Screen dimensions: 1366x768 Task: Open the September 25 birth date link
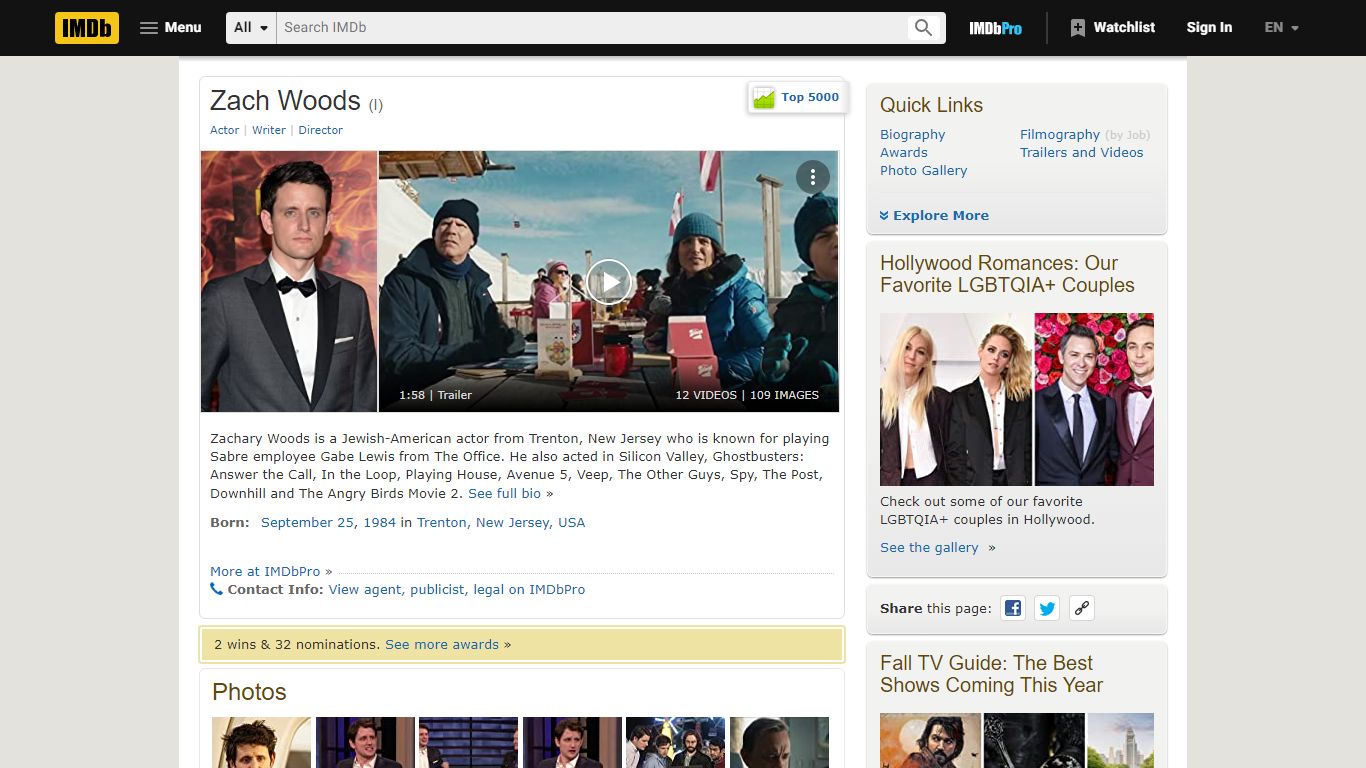307,522
